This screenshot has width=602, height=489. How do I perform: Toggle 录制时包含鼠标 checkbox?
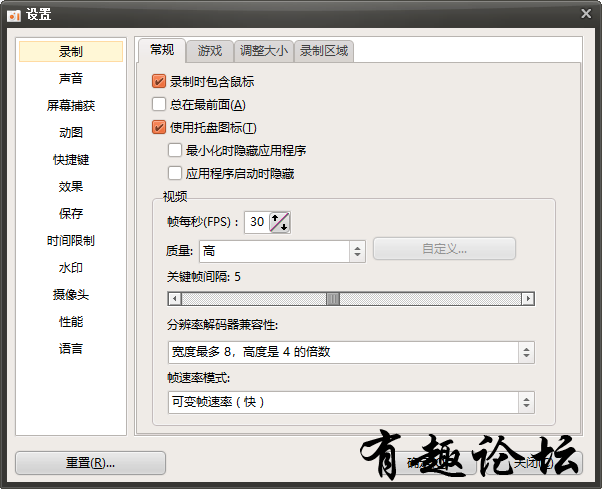coord(159,81)
